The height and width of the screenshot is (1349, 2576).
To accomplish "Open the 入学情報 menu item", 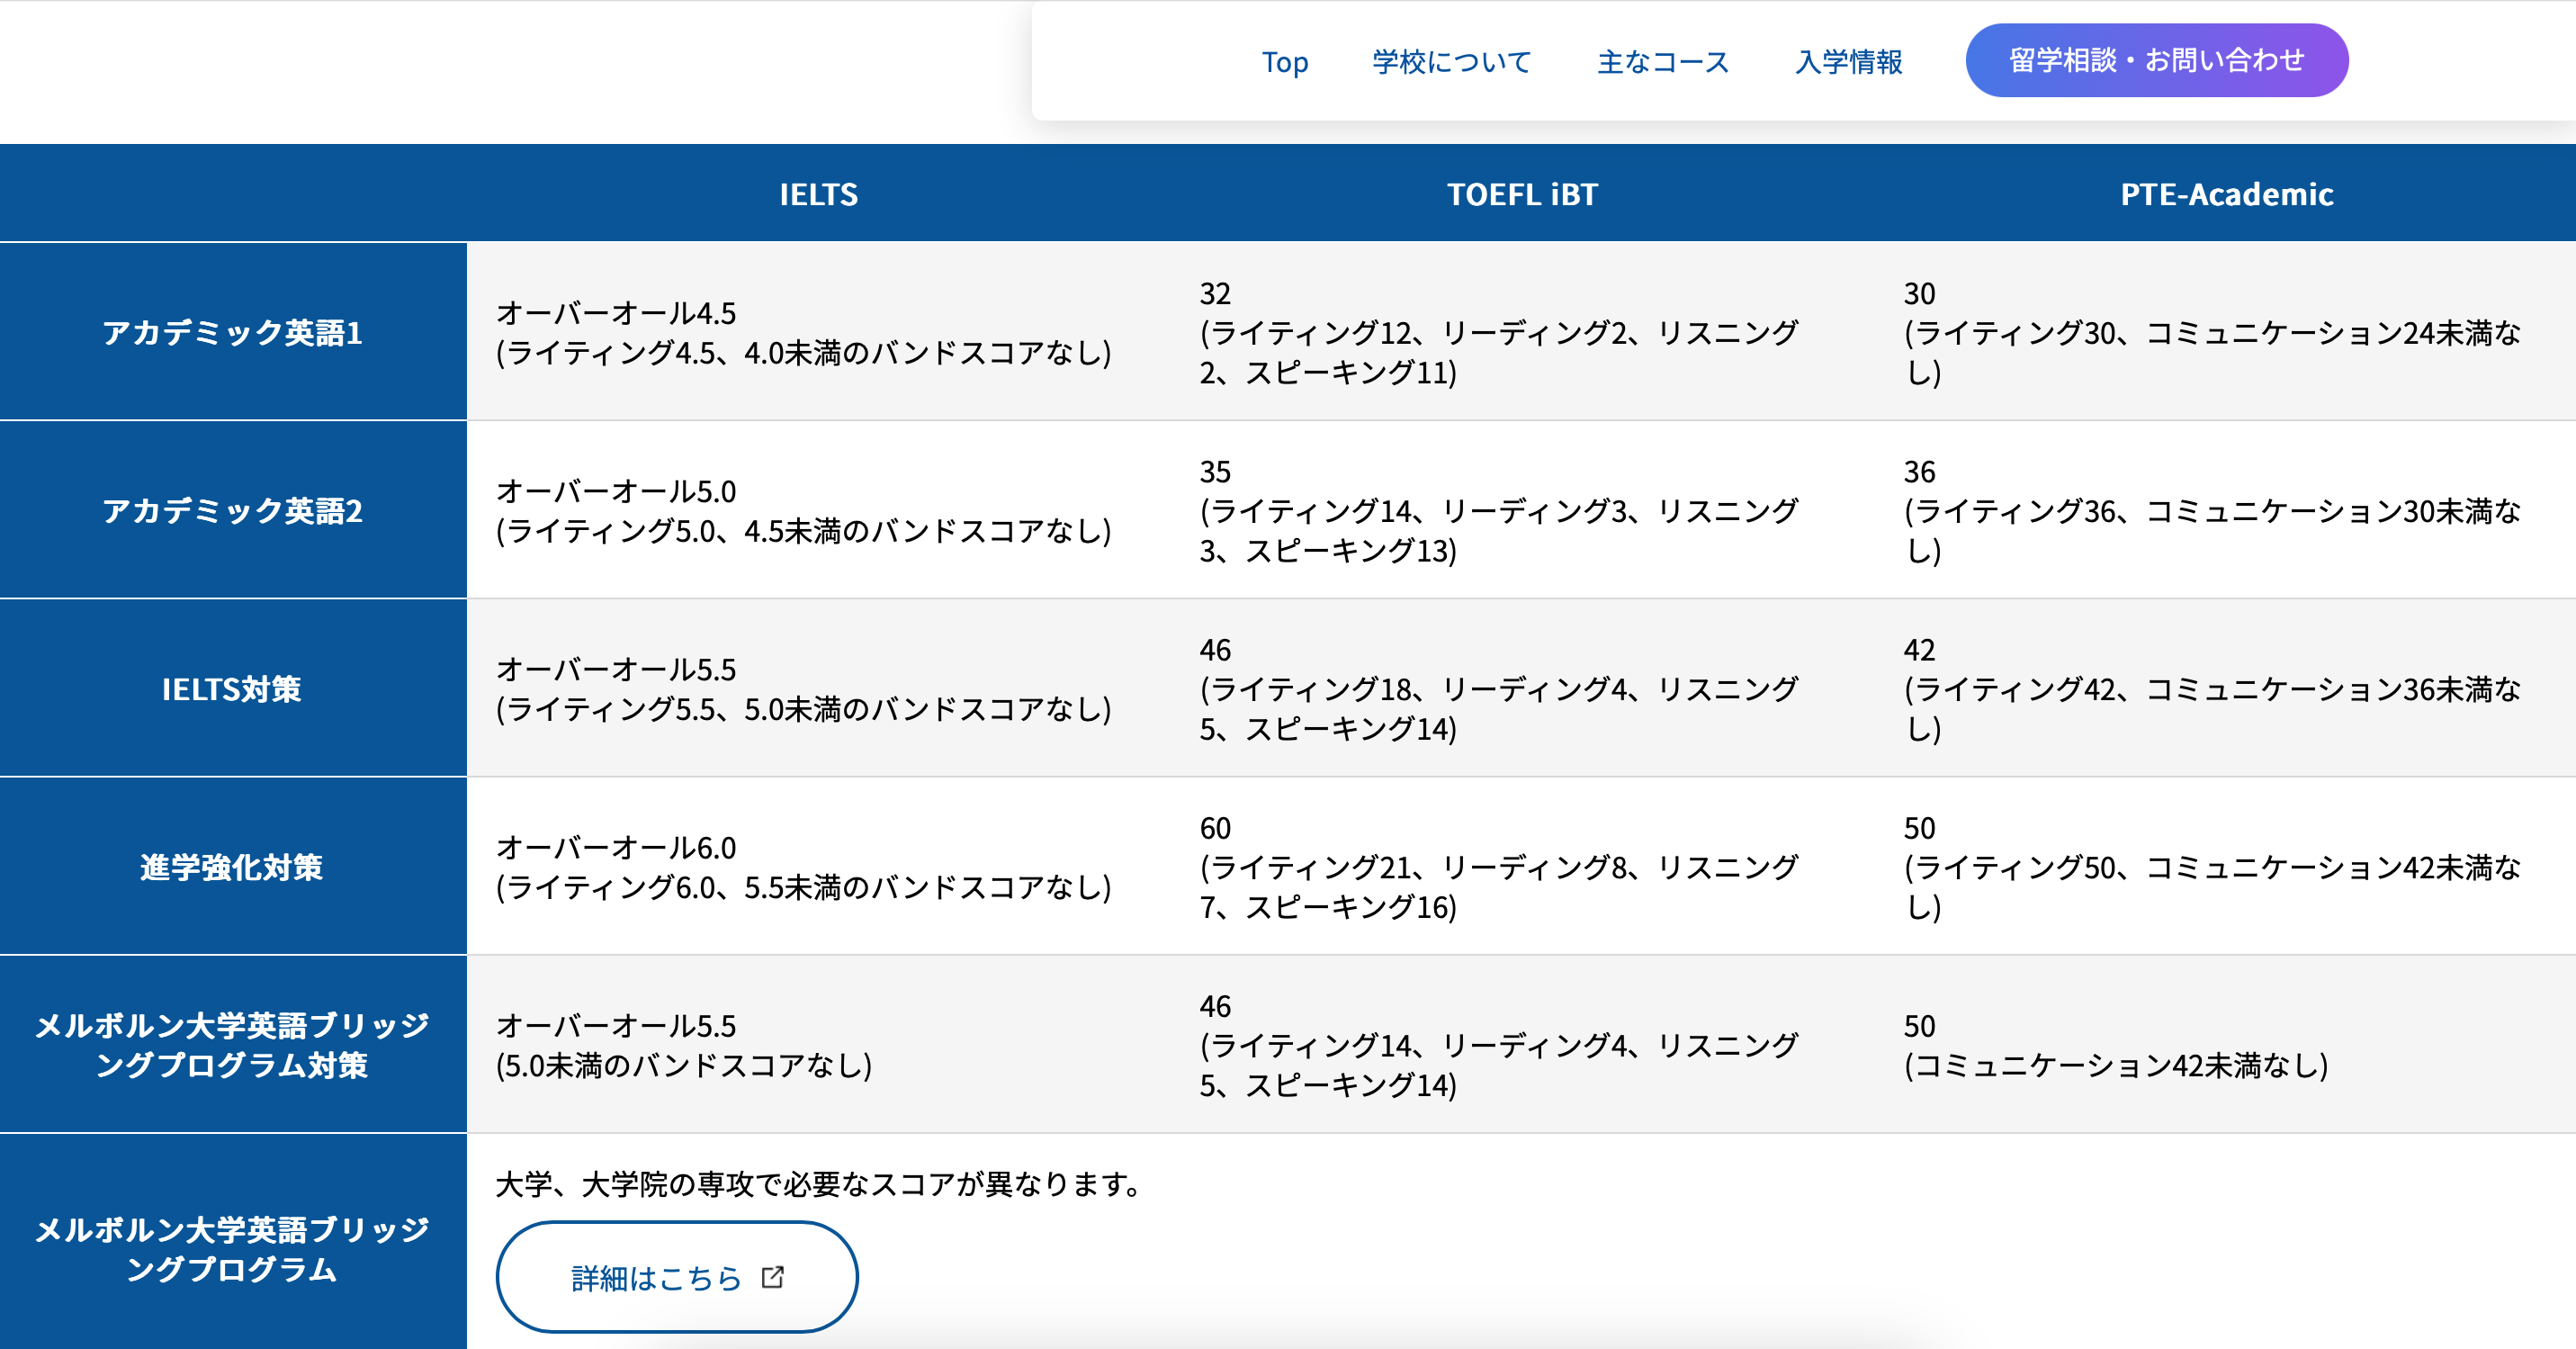I will 1849,62.
